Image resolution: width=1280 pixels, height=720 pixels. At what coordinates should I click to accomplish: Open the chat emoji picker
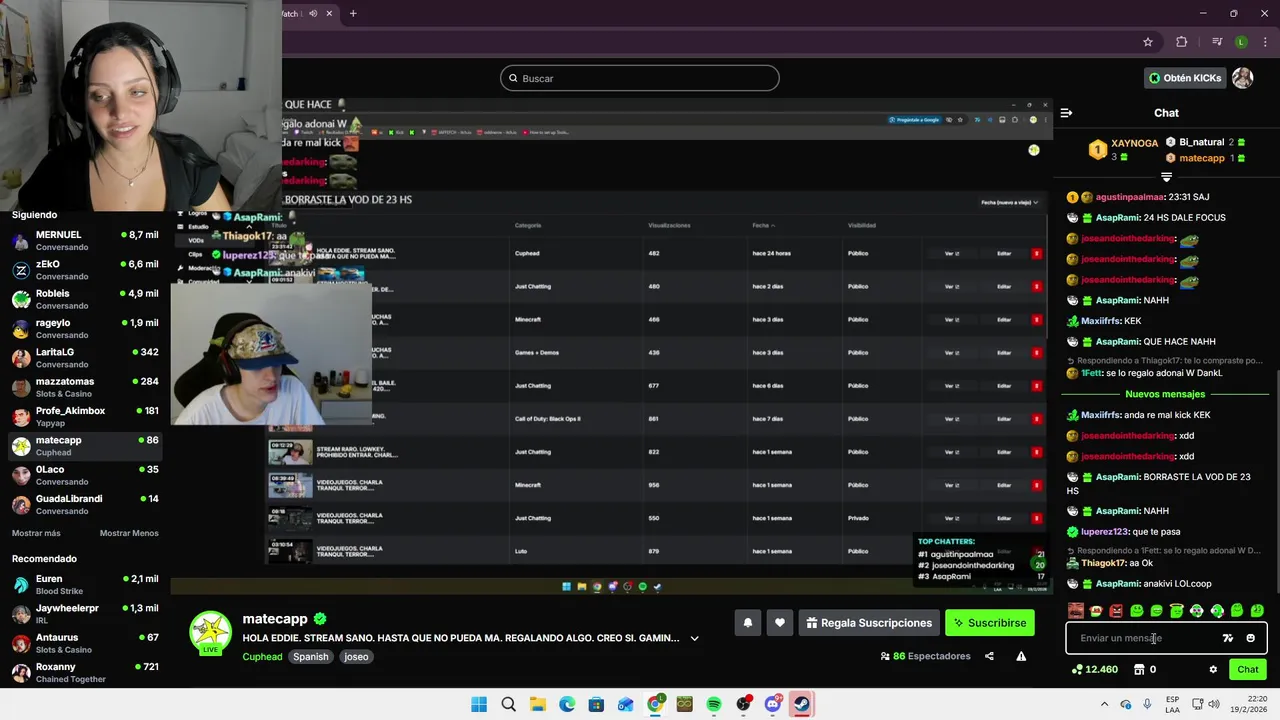coord(1250,638)
